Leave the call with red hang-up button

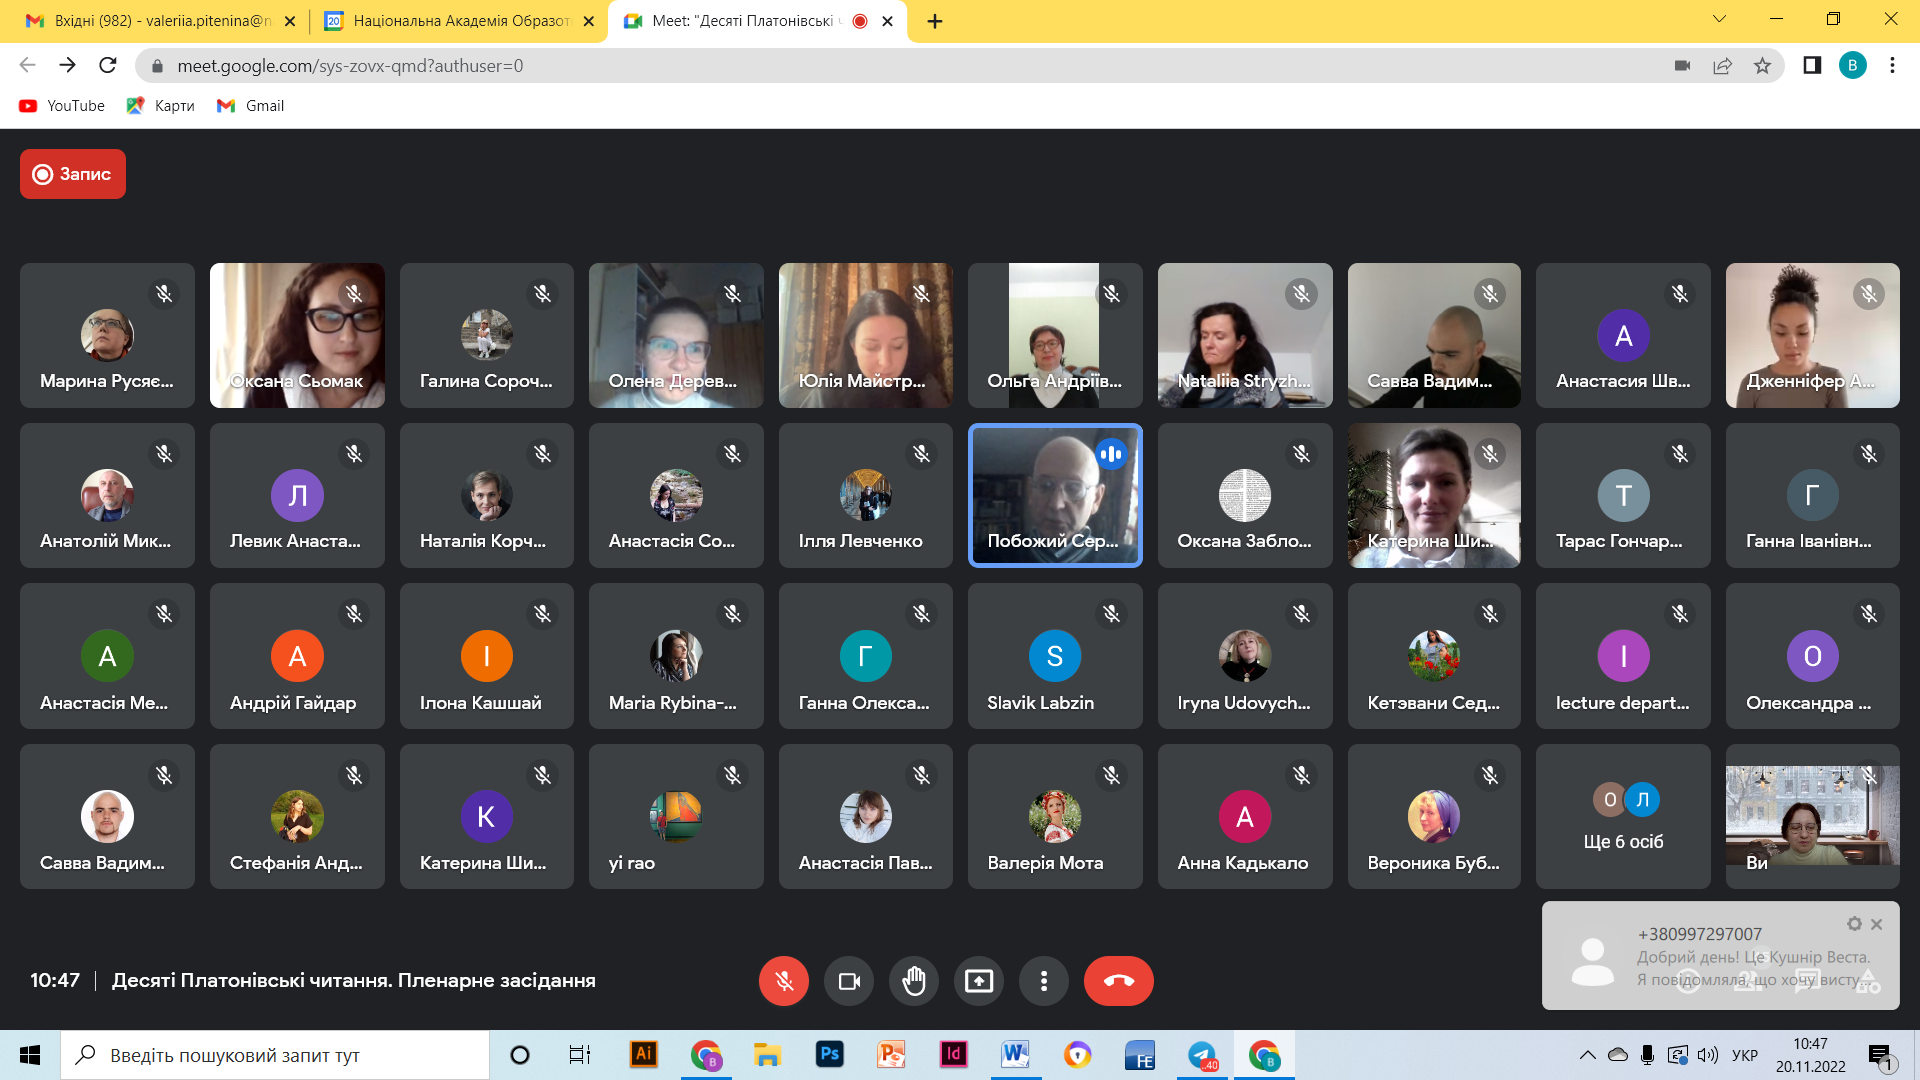click(x=1118, y=981)
